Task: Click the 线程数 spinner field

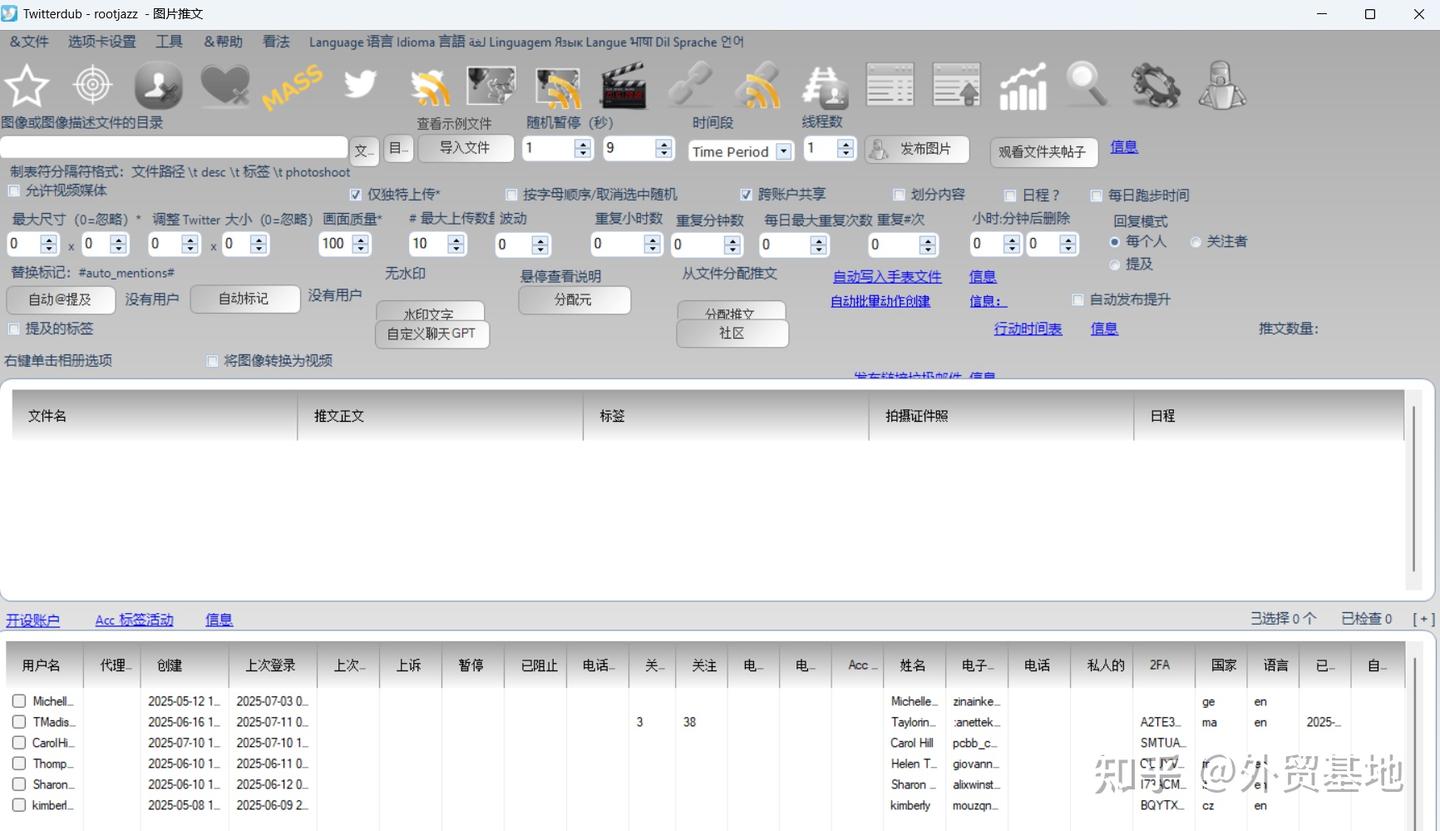Action: point(829,148)
